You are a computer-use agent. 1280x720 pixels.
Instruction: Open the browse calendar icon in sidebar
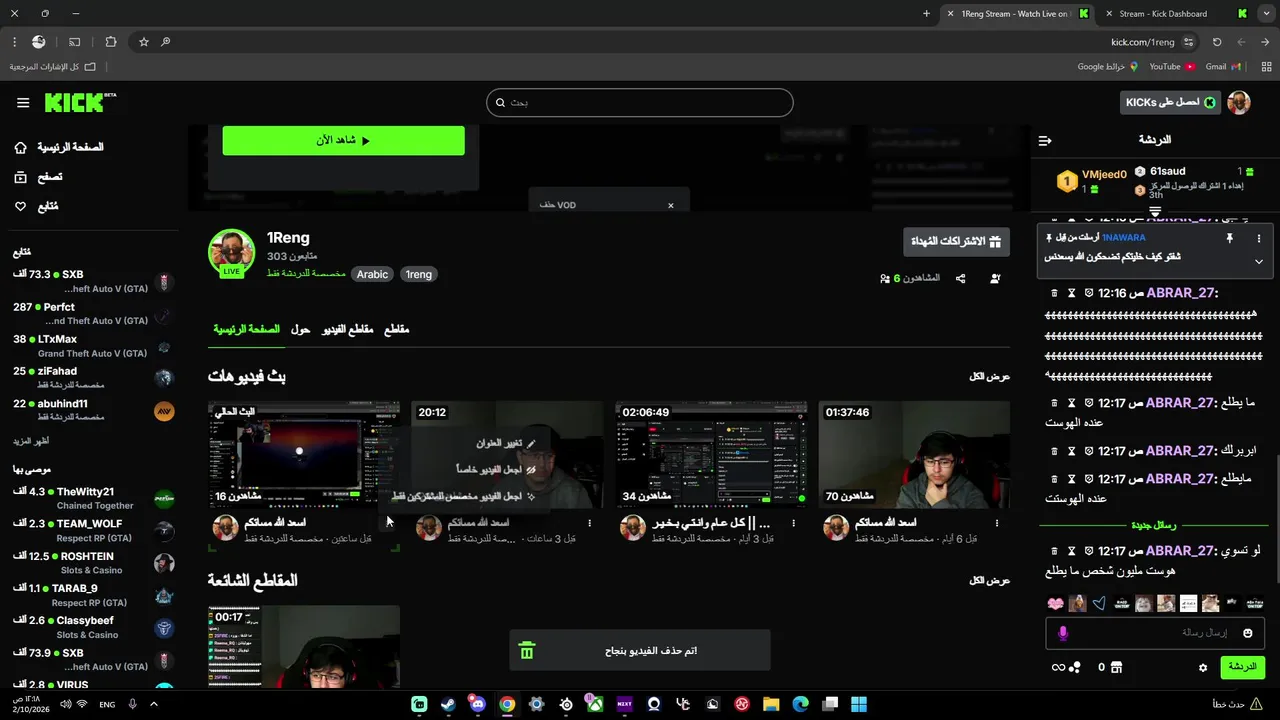(21, 177)
